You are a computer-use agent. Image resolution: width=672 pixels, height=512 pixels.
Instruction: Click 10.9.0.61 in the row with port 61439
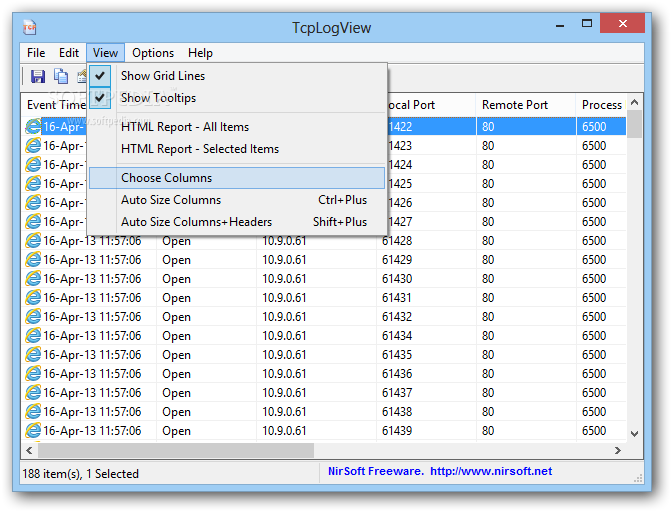[284, 431]
